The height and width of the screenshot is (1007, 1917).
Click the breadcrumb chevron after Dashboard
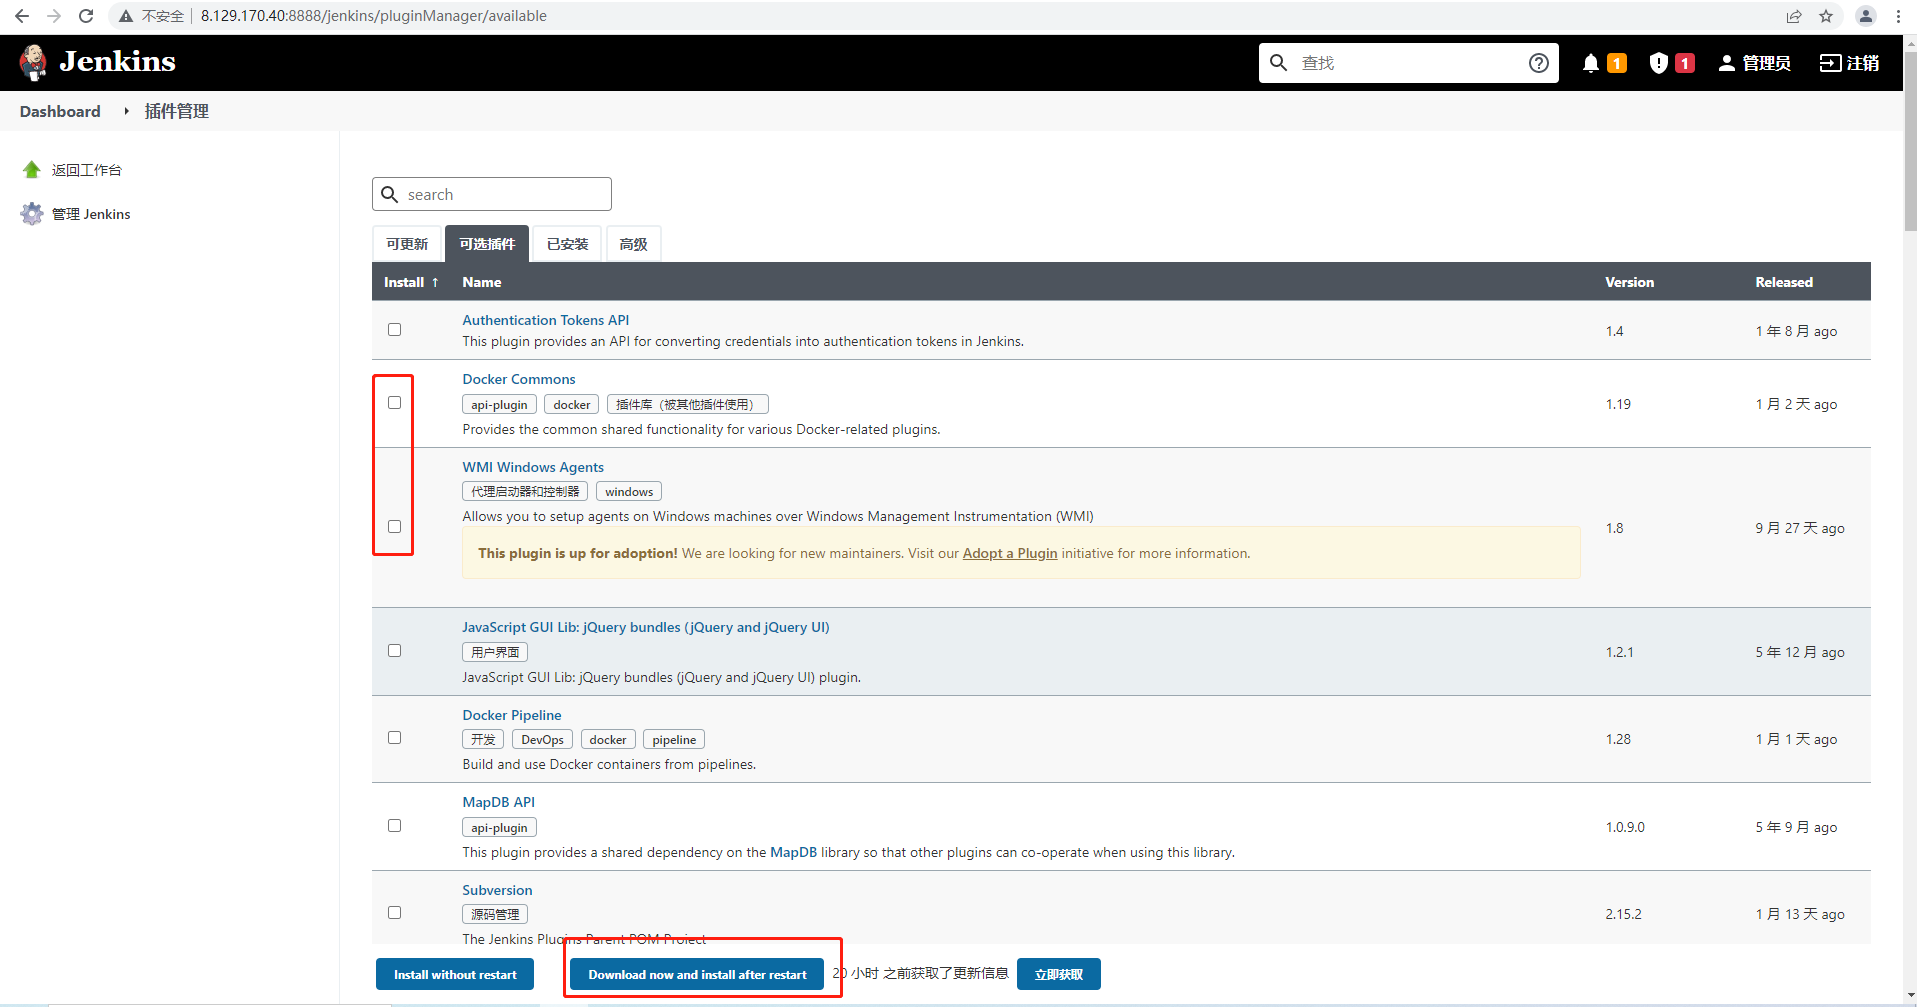(125, 111)
